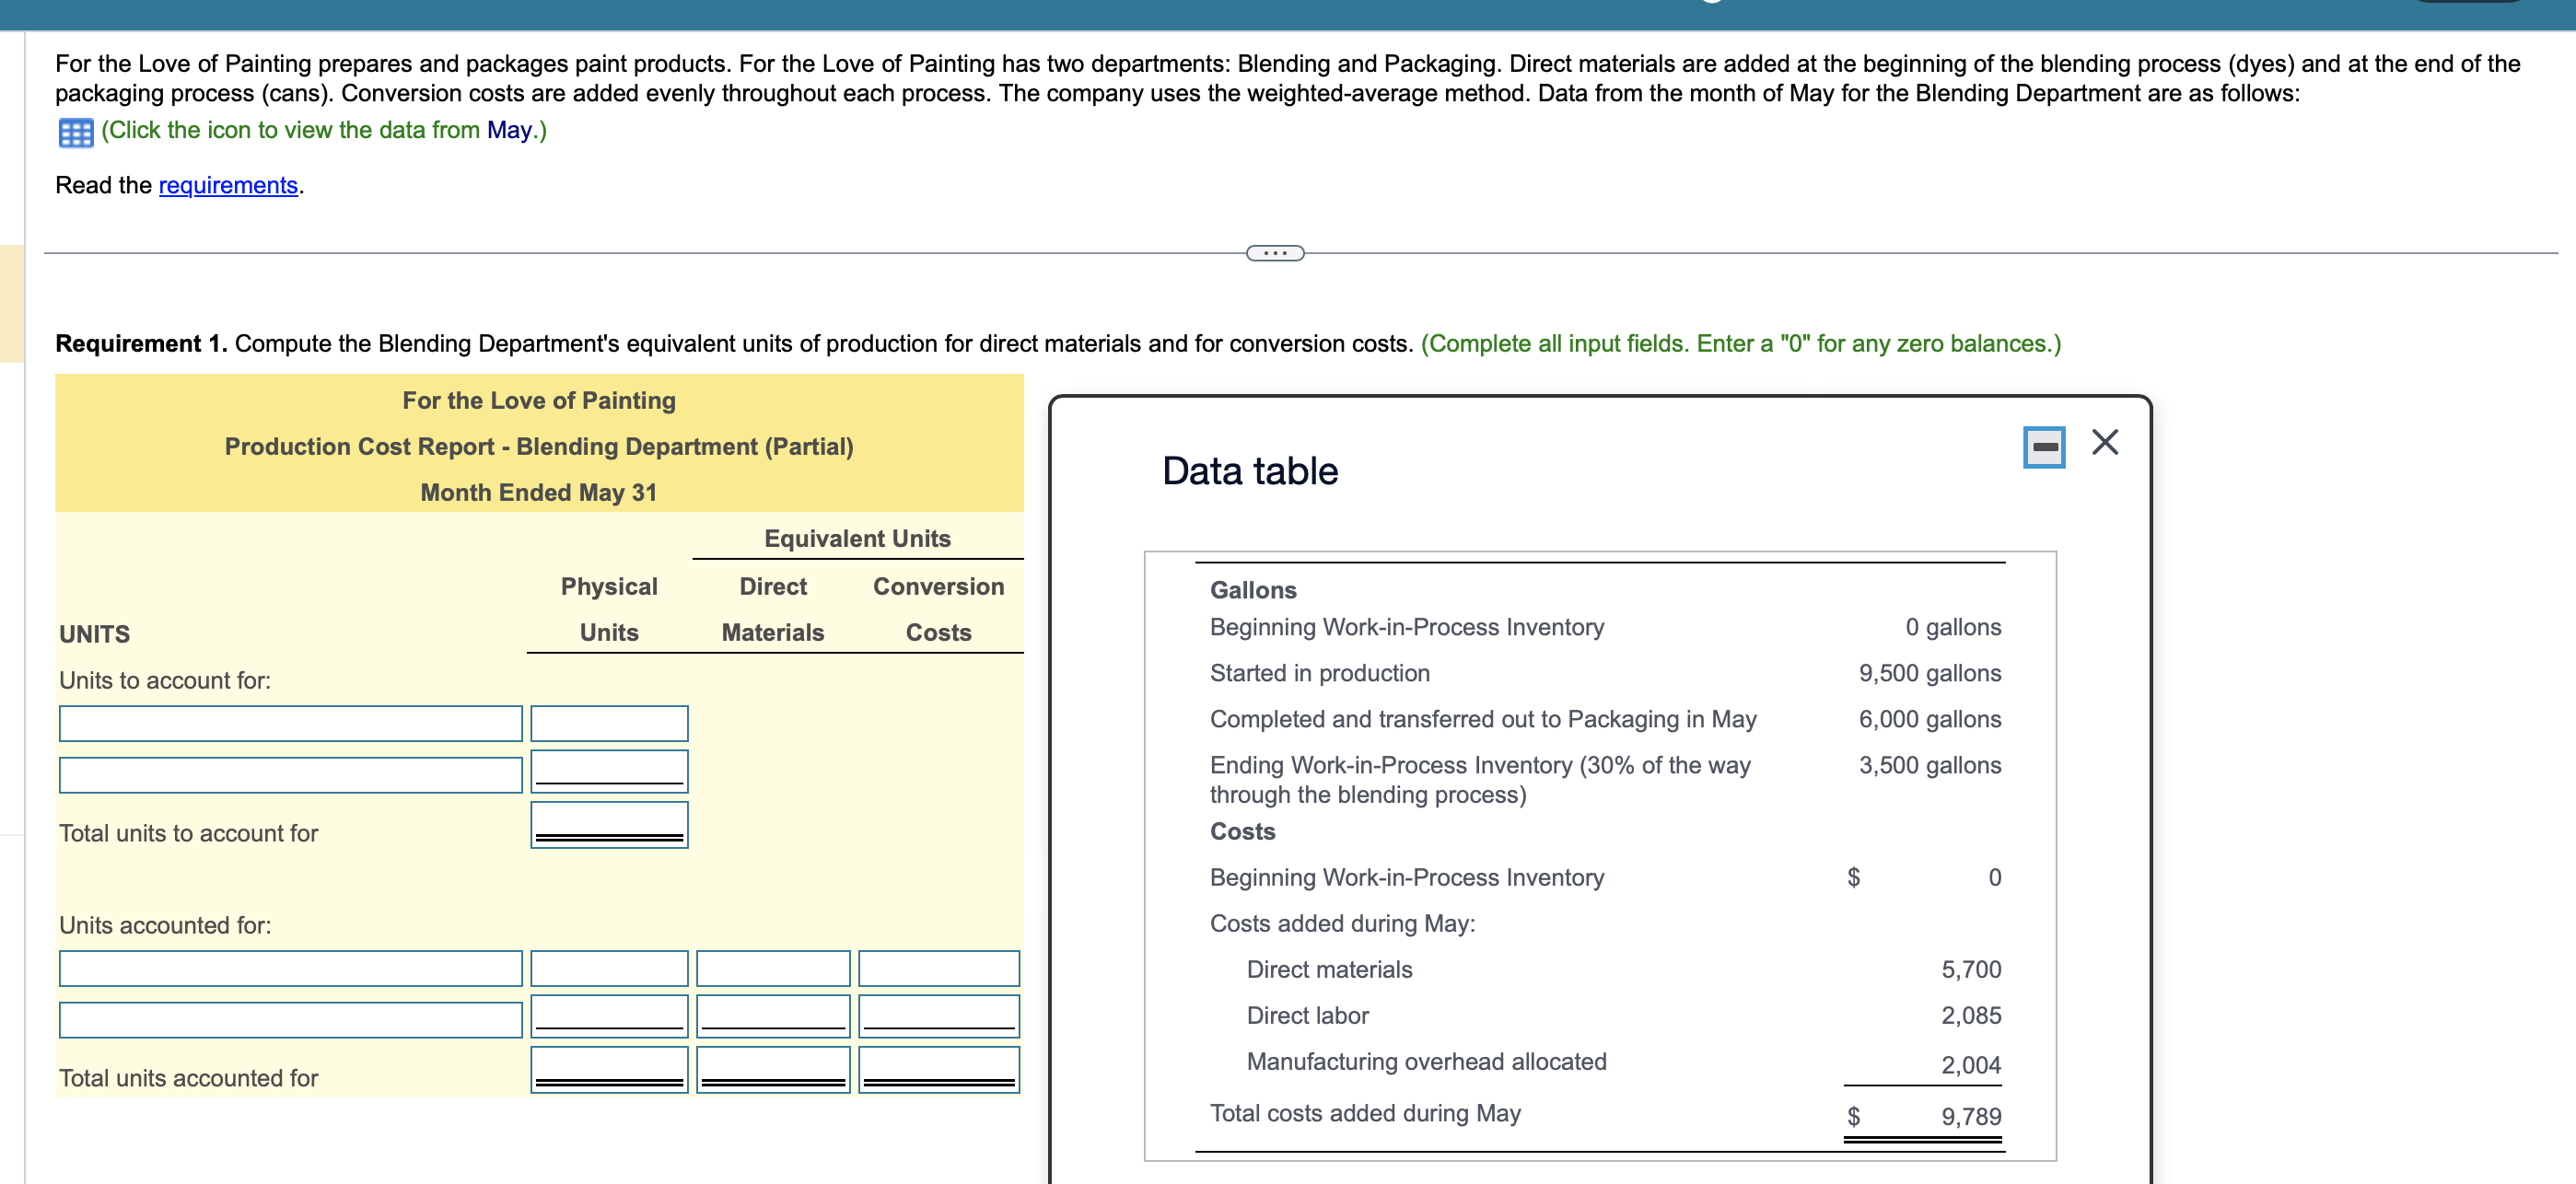Click first physical units box under Units to account for
Image resolution: width=2576 pixels, height=1184 pixels.
click(608, 723)
